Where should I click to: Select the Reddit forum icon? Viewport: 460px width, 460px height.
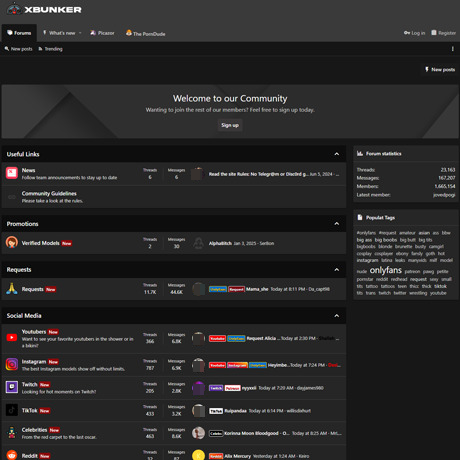pyautogui.click(x=12, y=455)
